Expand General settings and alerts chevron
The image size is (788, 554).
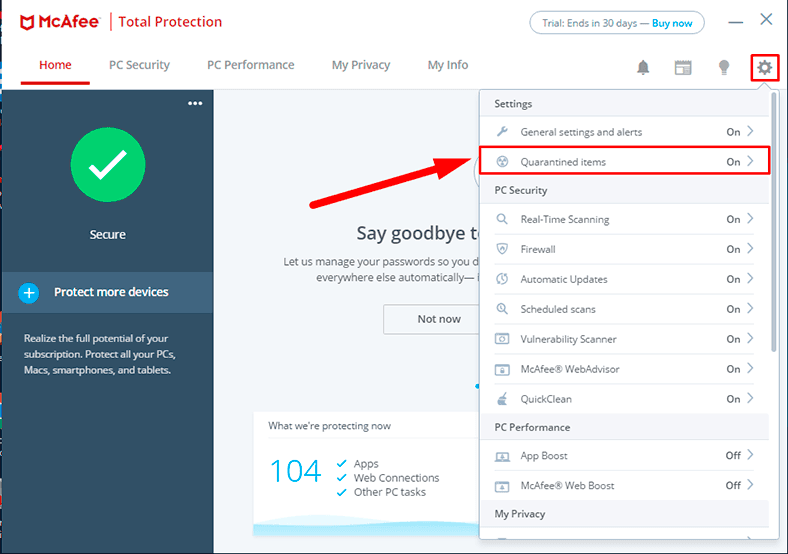(x=751, y=131)
